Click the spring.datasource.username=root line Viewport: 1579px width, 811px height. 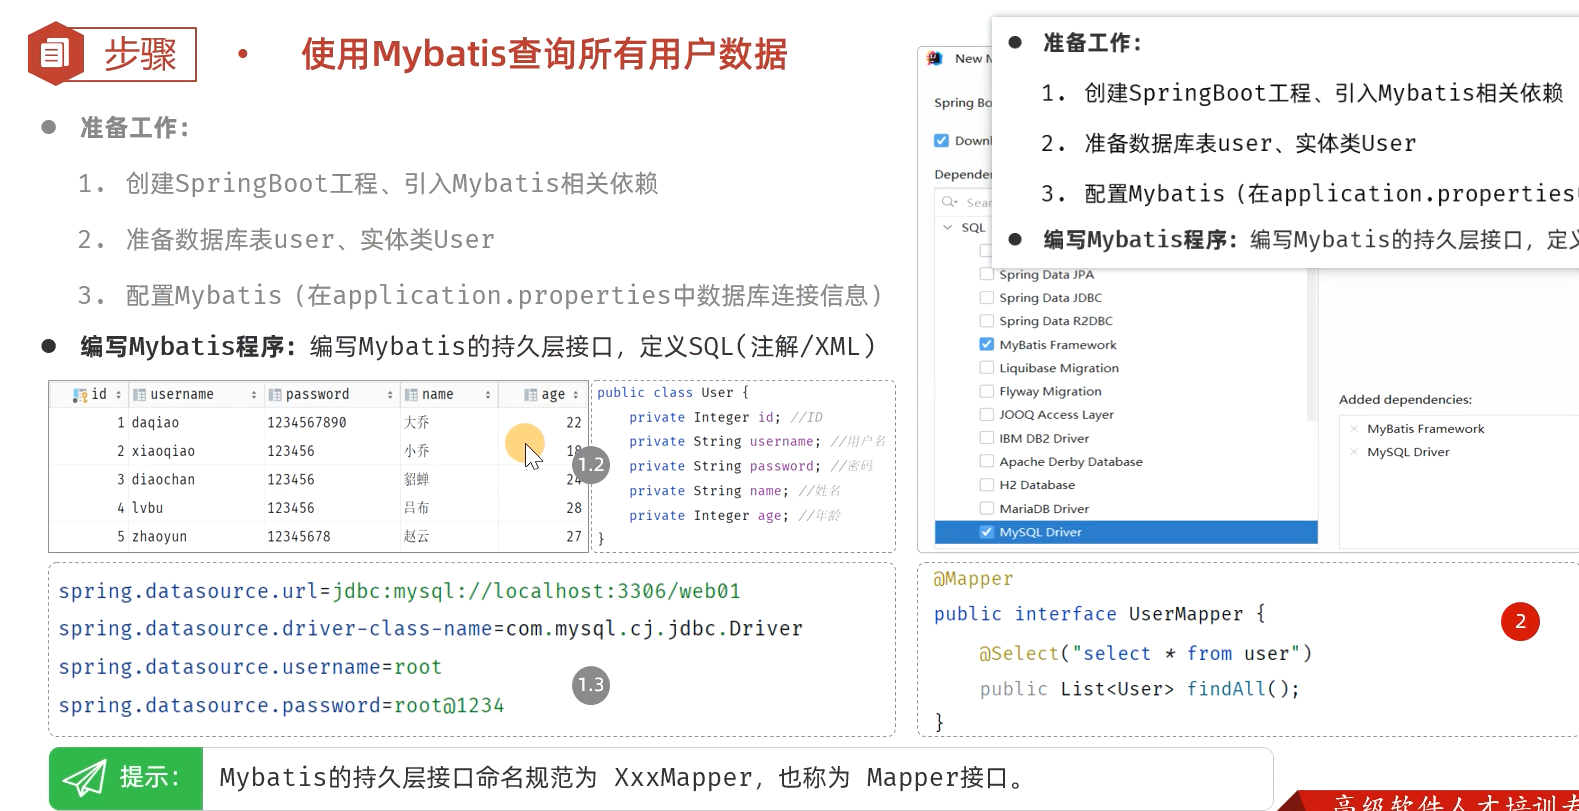pos(250,667)
